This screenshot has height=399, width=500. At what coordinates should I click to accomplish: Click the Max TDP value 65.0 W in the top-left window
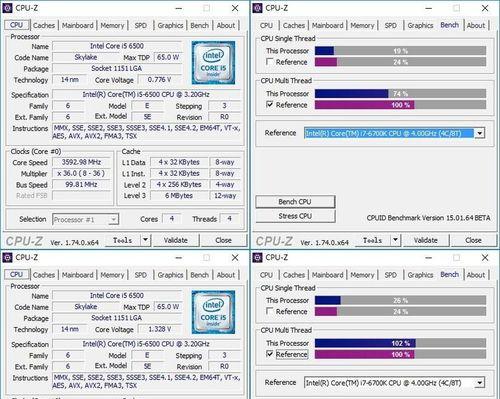coord(168,57)
